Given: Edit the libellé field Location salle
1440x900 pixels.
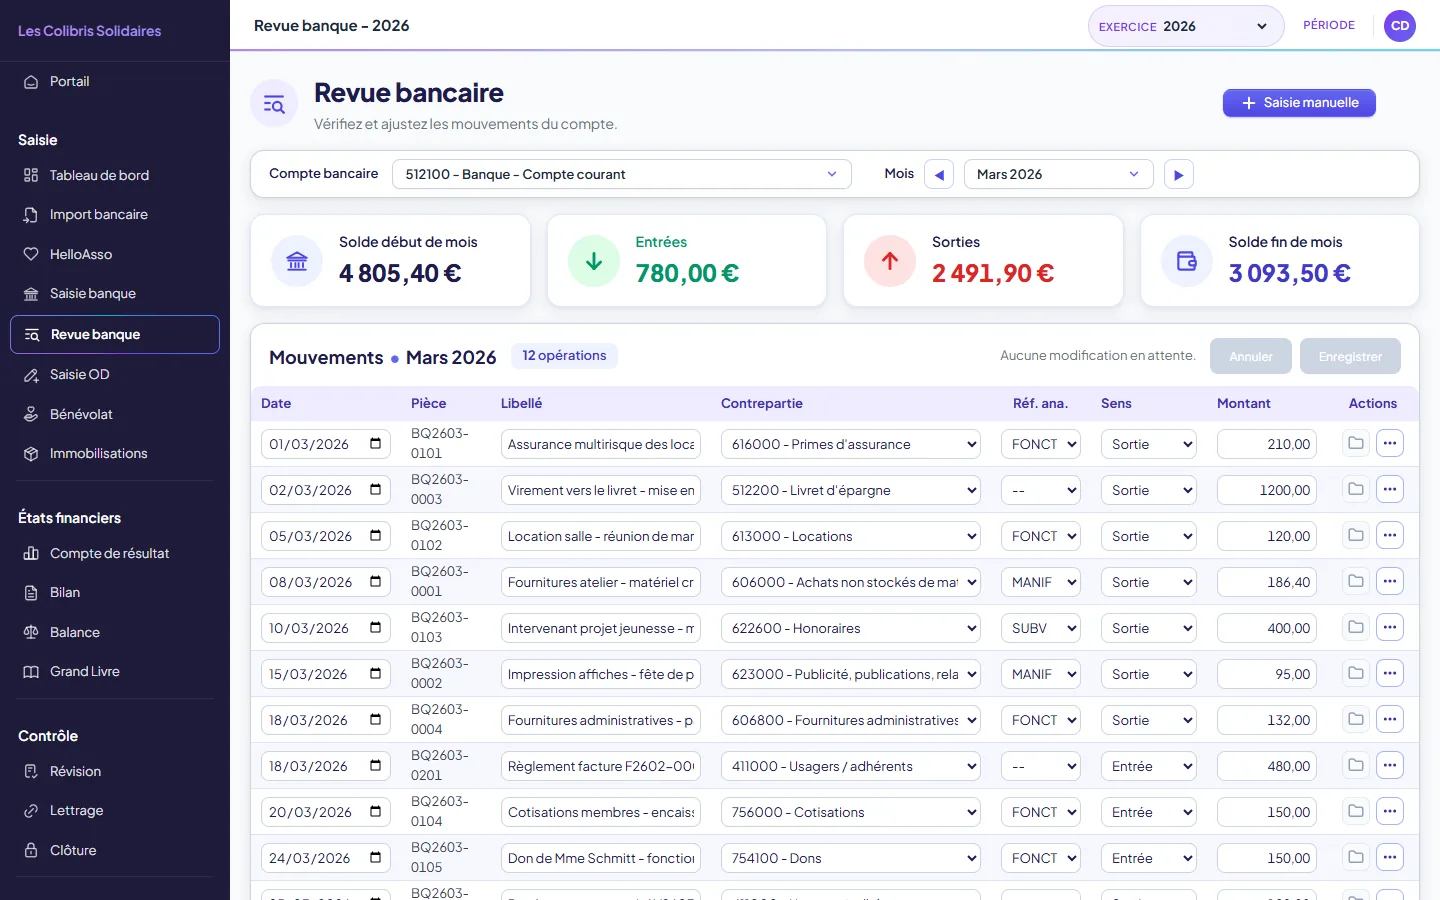Looking at the screenshot, I should (601, 536).
